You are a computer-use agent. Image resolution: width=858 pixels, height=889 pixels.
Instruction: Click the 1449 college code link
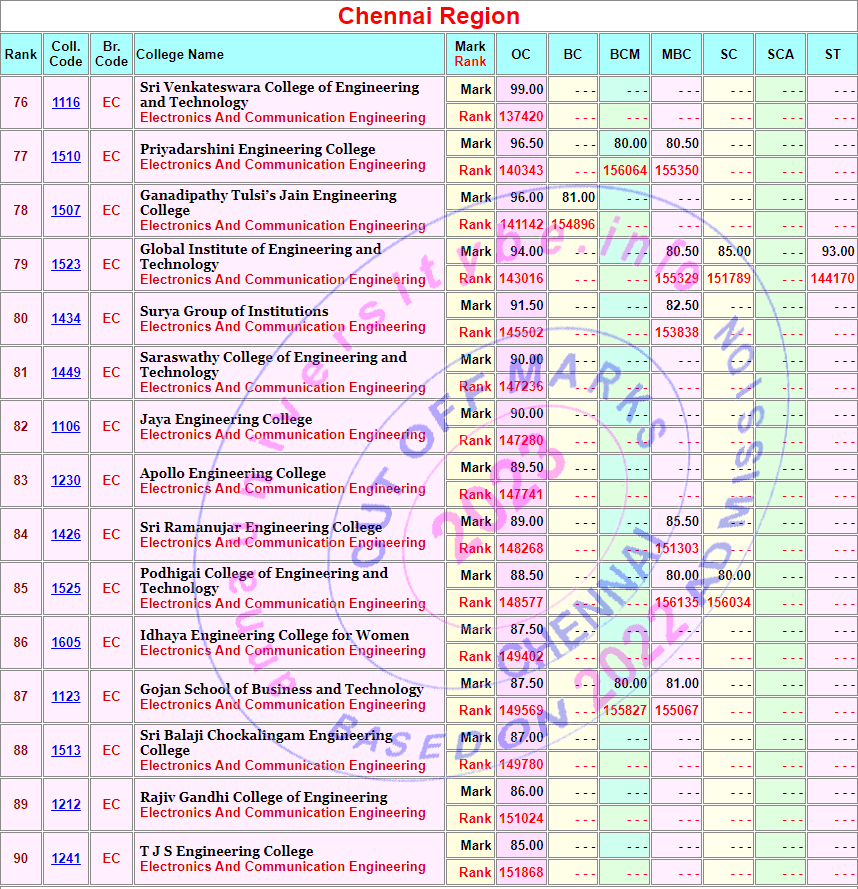[x=66, y=372]
